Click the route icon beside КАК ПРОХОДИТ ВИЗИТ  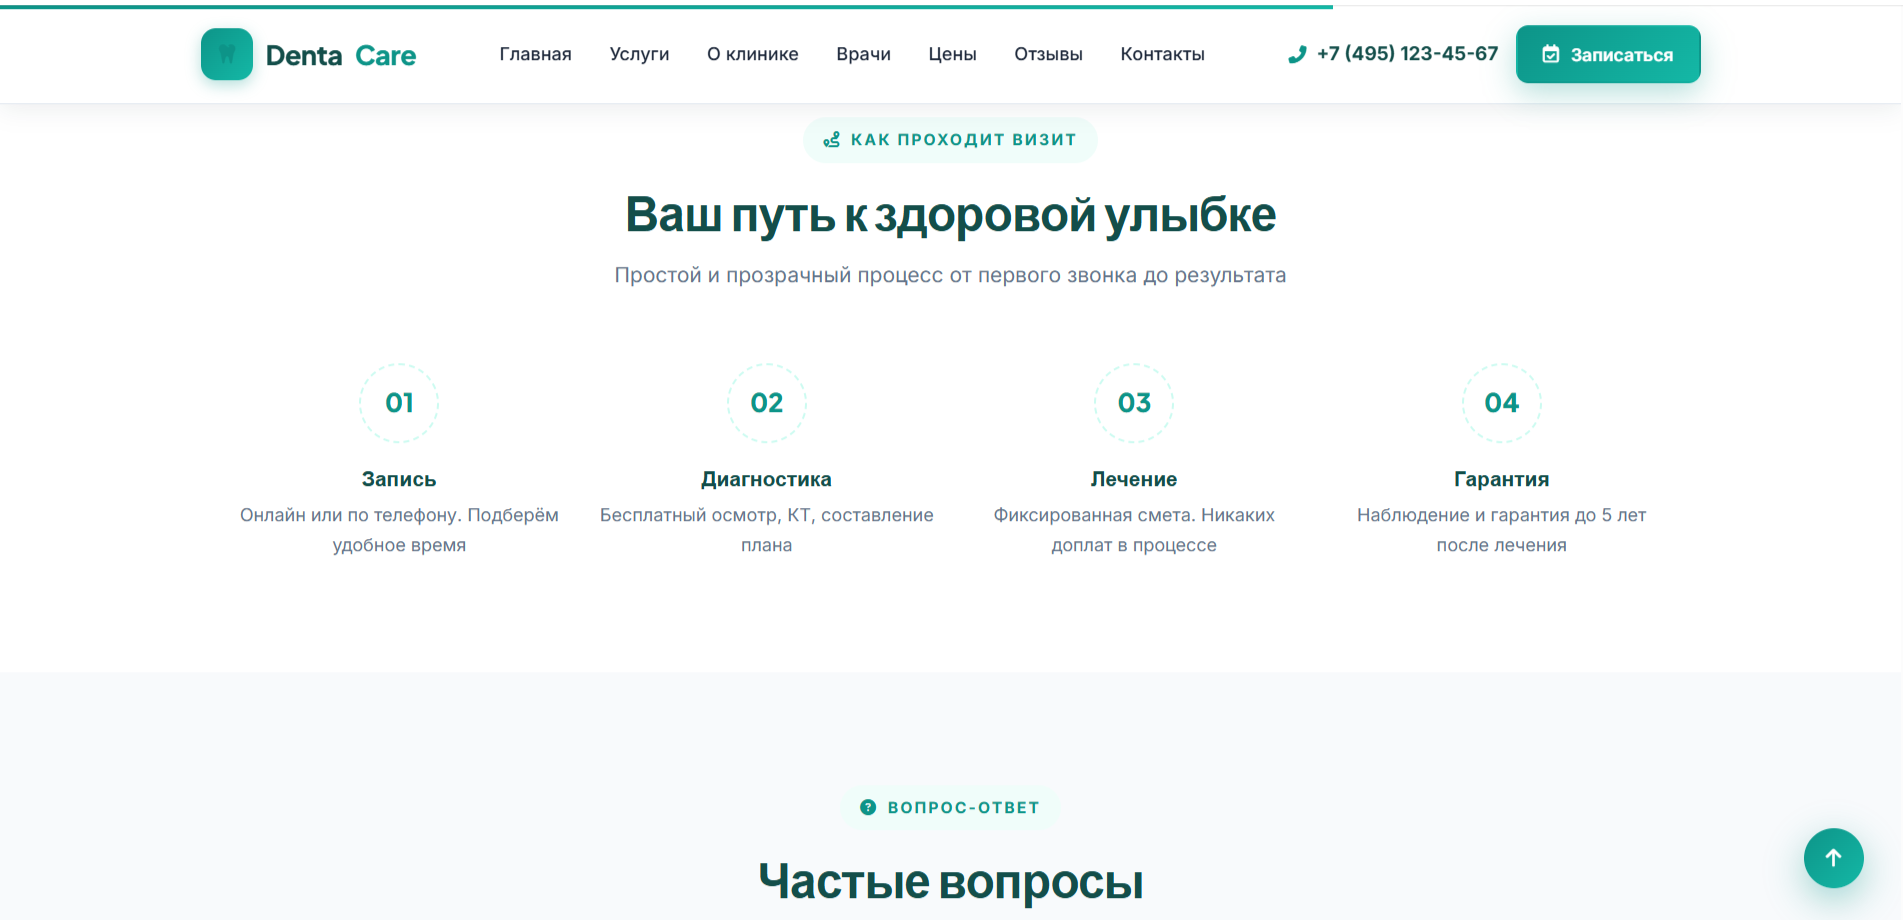point(831,140)
